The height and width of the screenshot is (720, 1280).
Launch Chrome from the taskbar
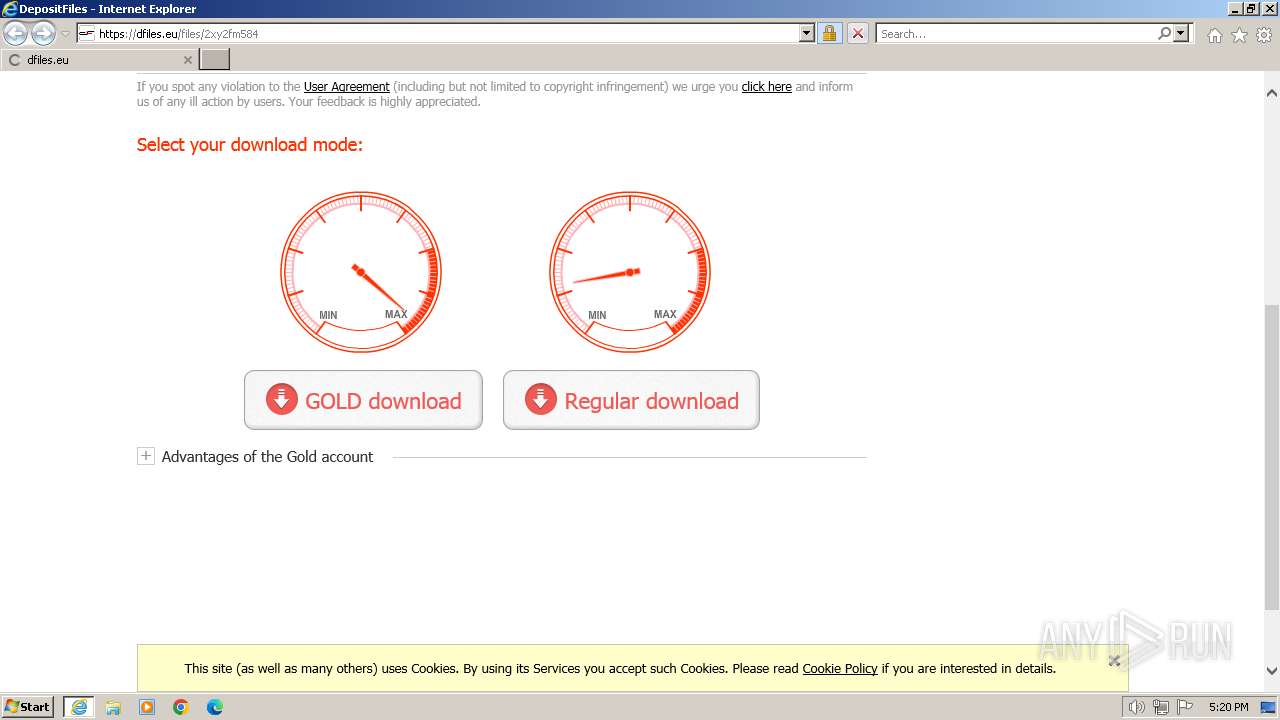click(x=181, y=707)
